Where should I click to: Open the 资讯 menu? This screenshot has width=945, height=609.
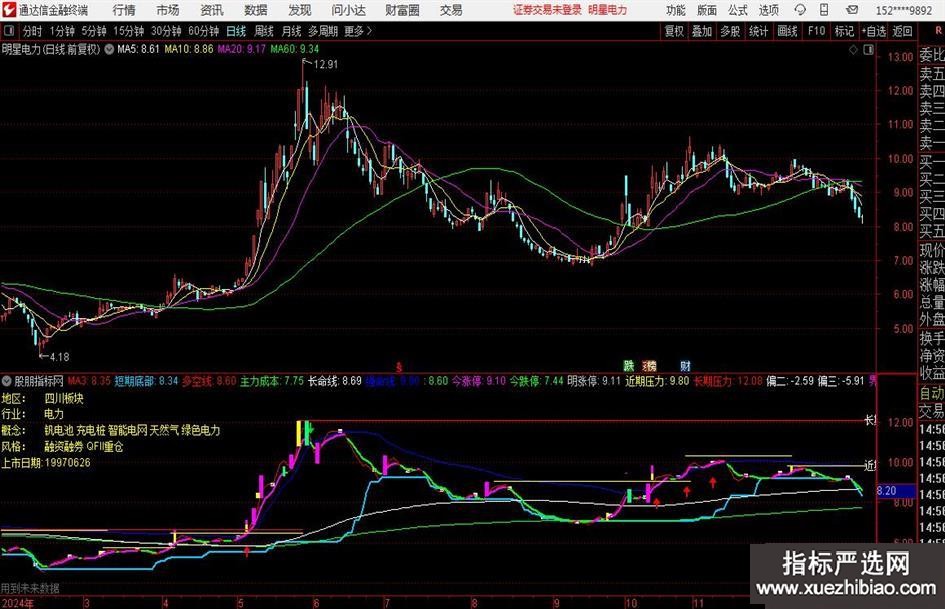coord(212,10)
